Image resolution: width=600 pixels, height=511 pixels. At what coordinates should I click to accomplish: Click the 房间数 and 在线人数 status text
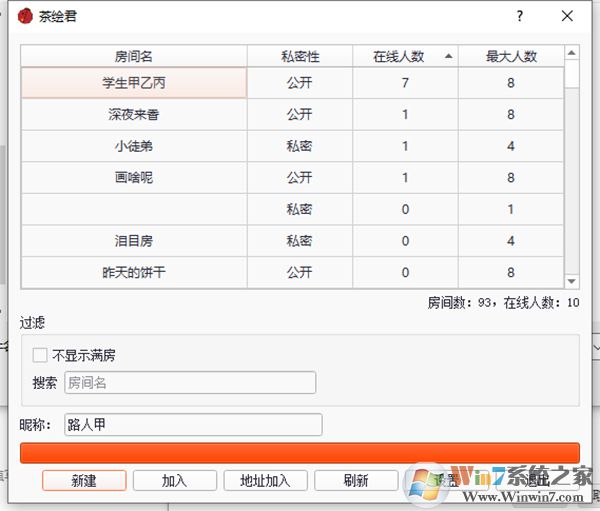pos(504,303)
